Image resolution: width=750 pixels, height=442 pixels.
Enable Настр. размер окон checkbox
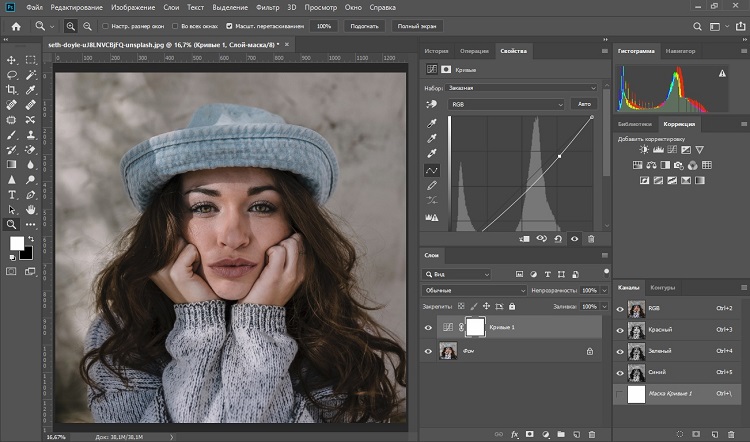point(105,26)
